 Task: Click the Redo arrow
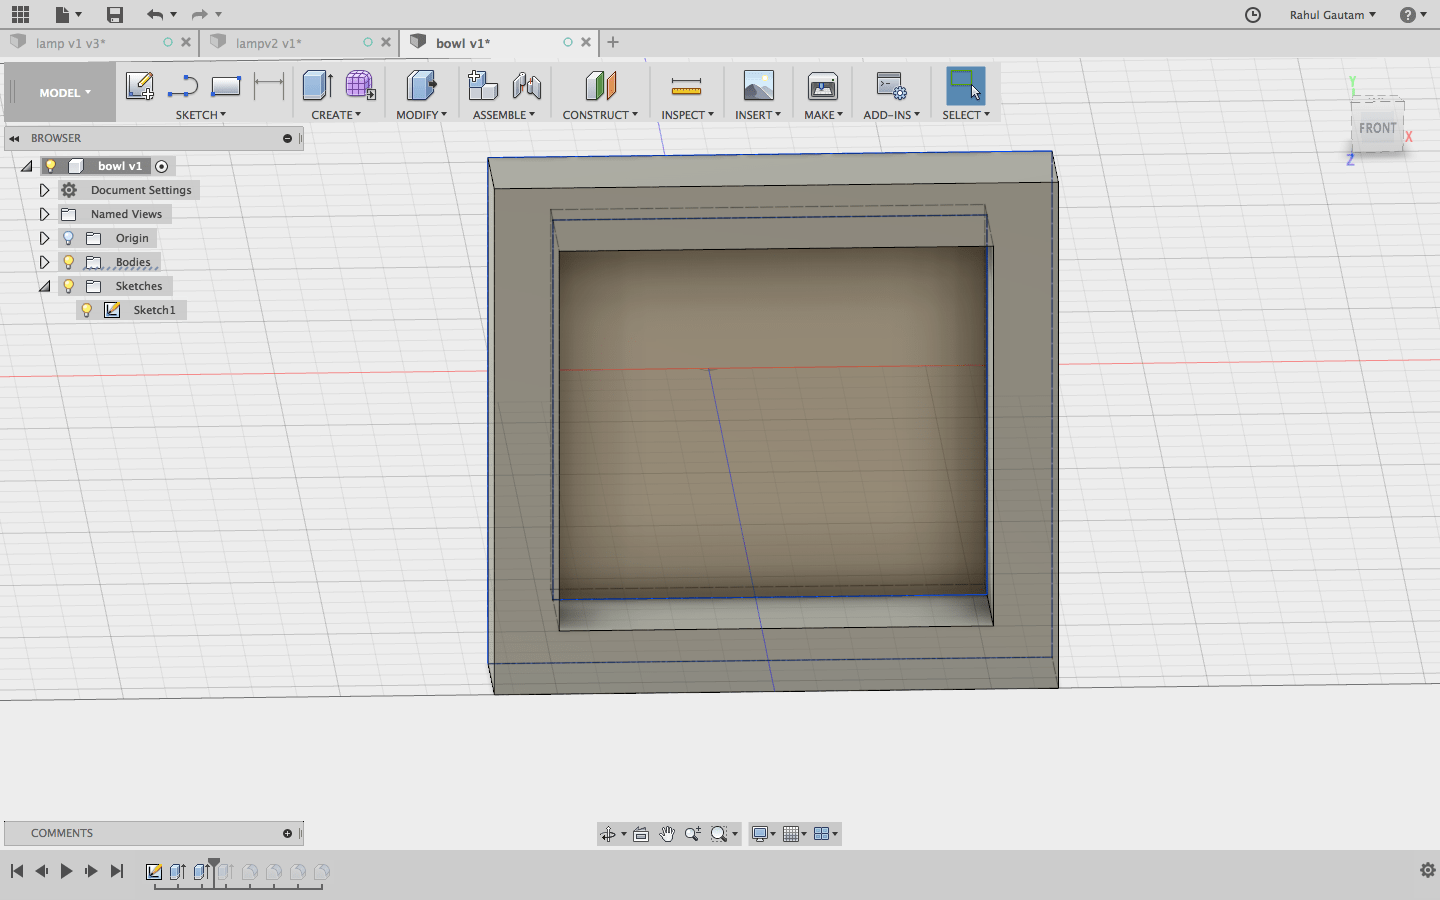199,14
